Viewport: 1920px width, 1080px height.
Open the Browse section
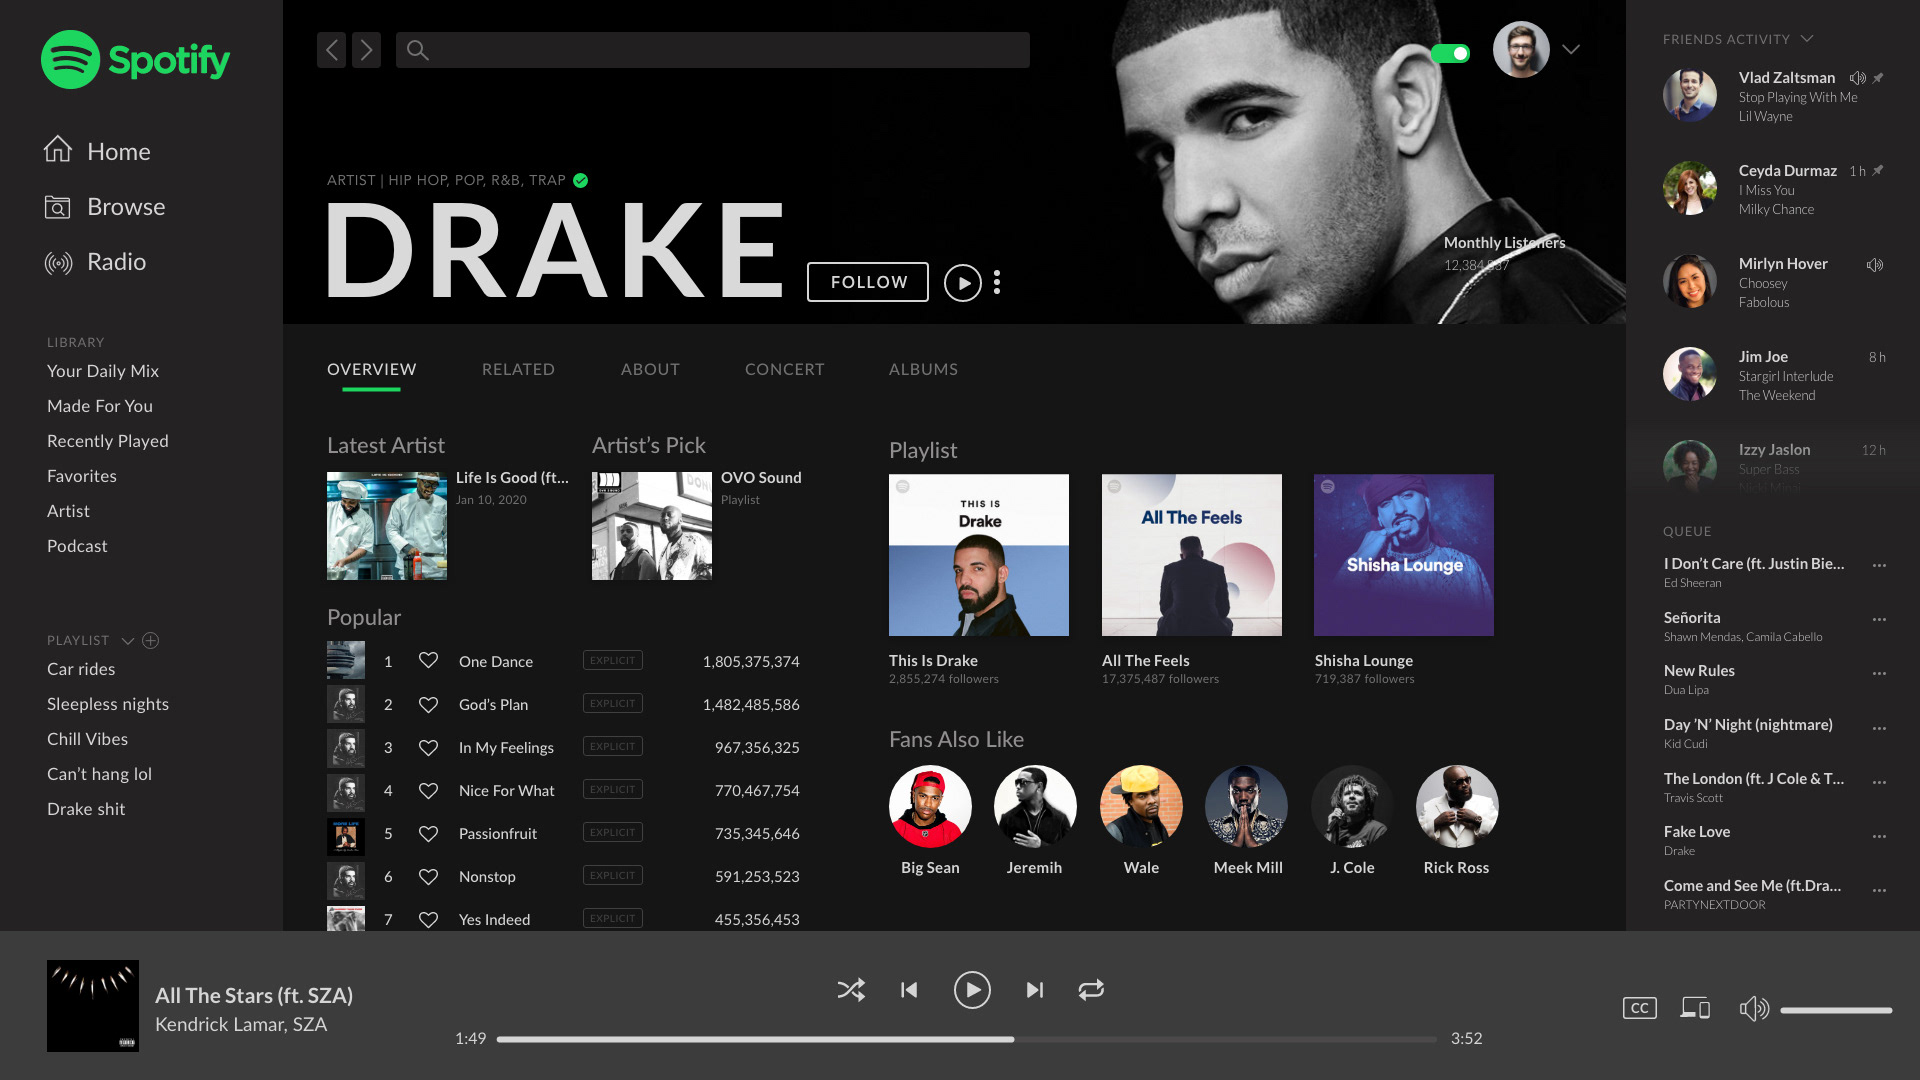[x=105, y=206]
